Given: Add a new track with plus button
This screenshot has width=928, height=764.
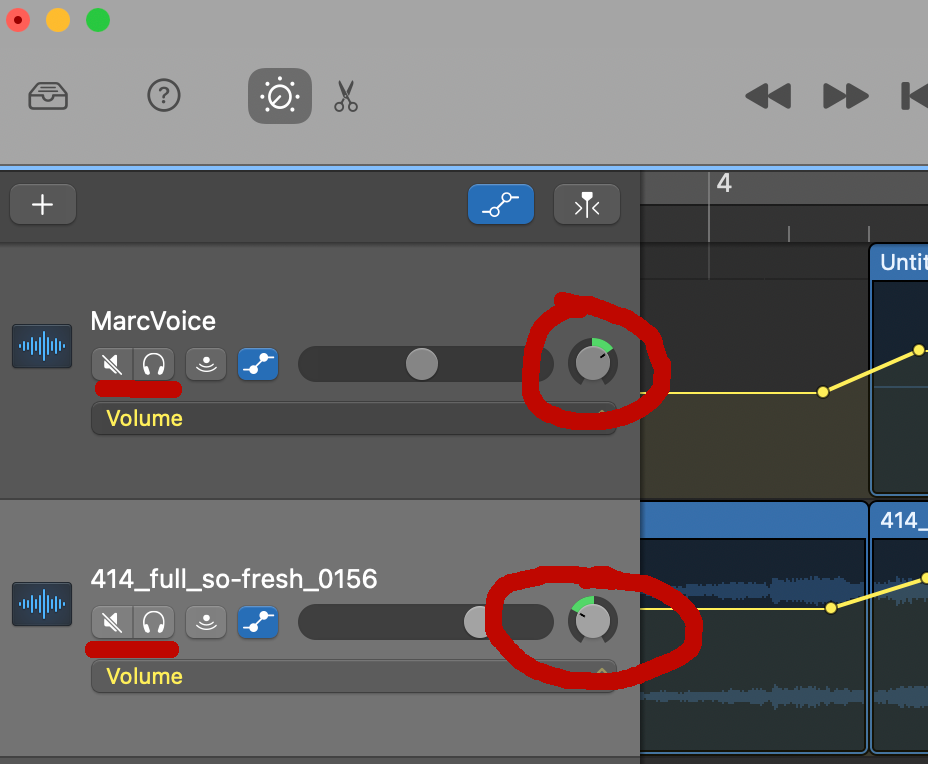Looking at the screenshot, I should click(x=43, y=205).
